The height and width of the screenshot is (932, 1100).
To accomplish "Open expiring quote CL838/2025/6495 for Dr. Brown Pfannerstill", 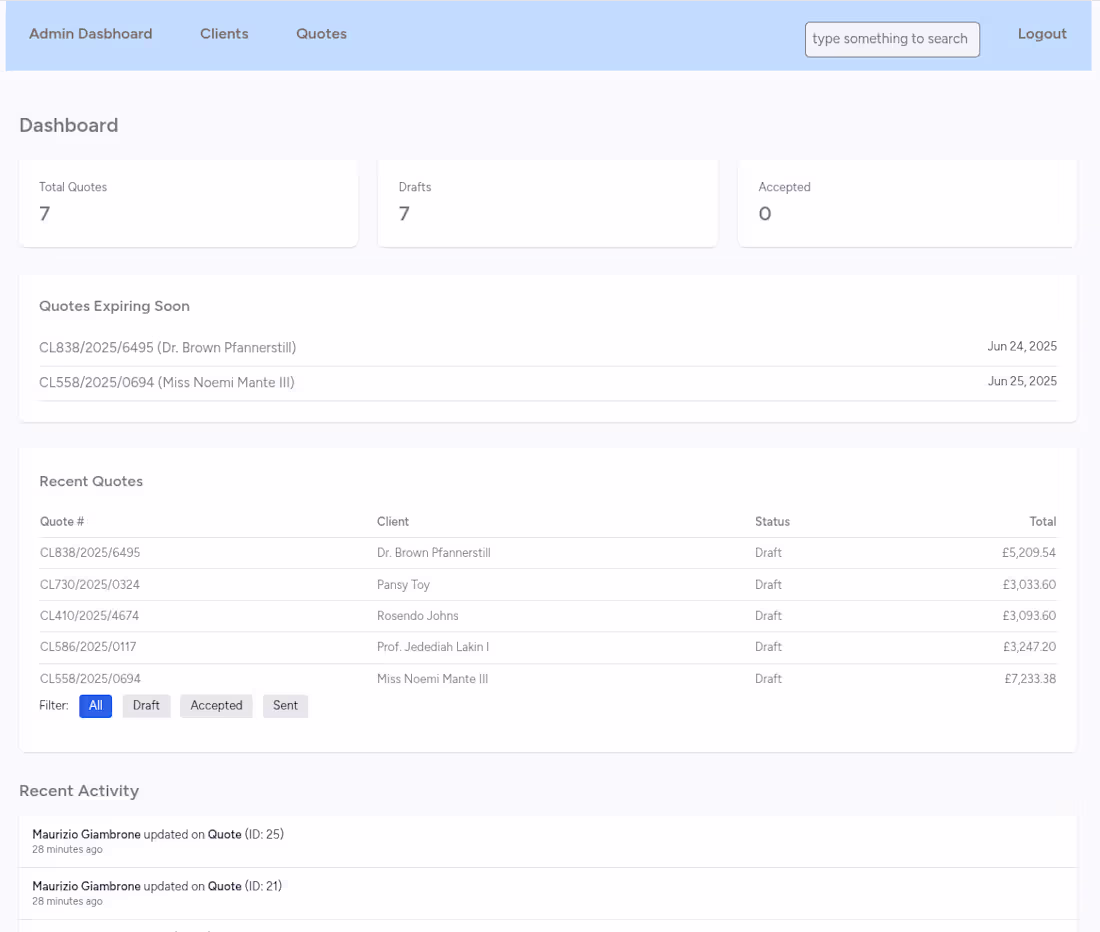I will [167, 347].
